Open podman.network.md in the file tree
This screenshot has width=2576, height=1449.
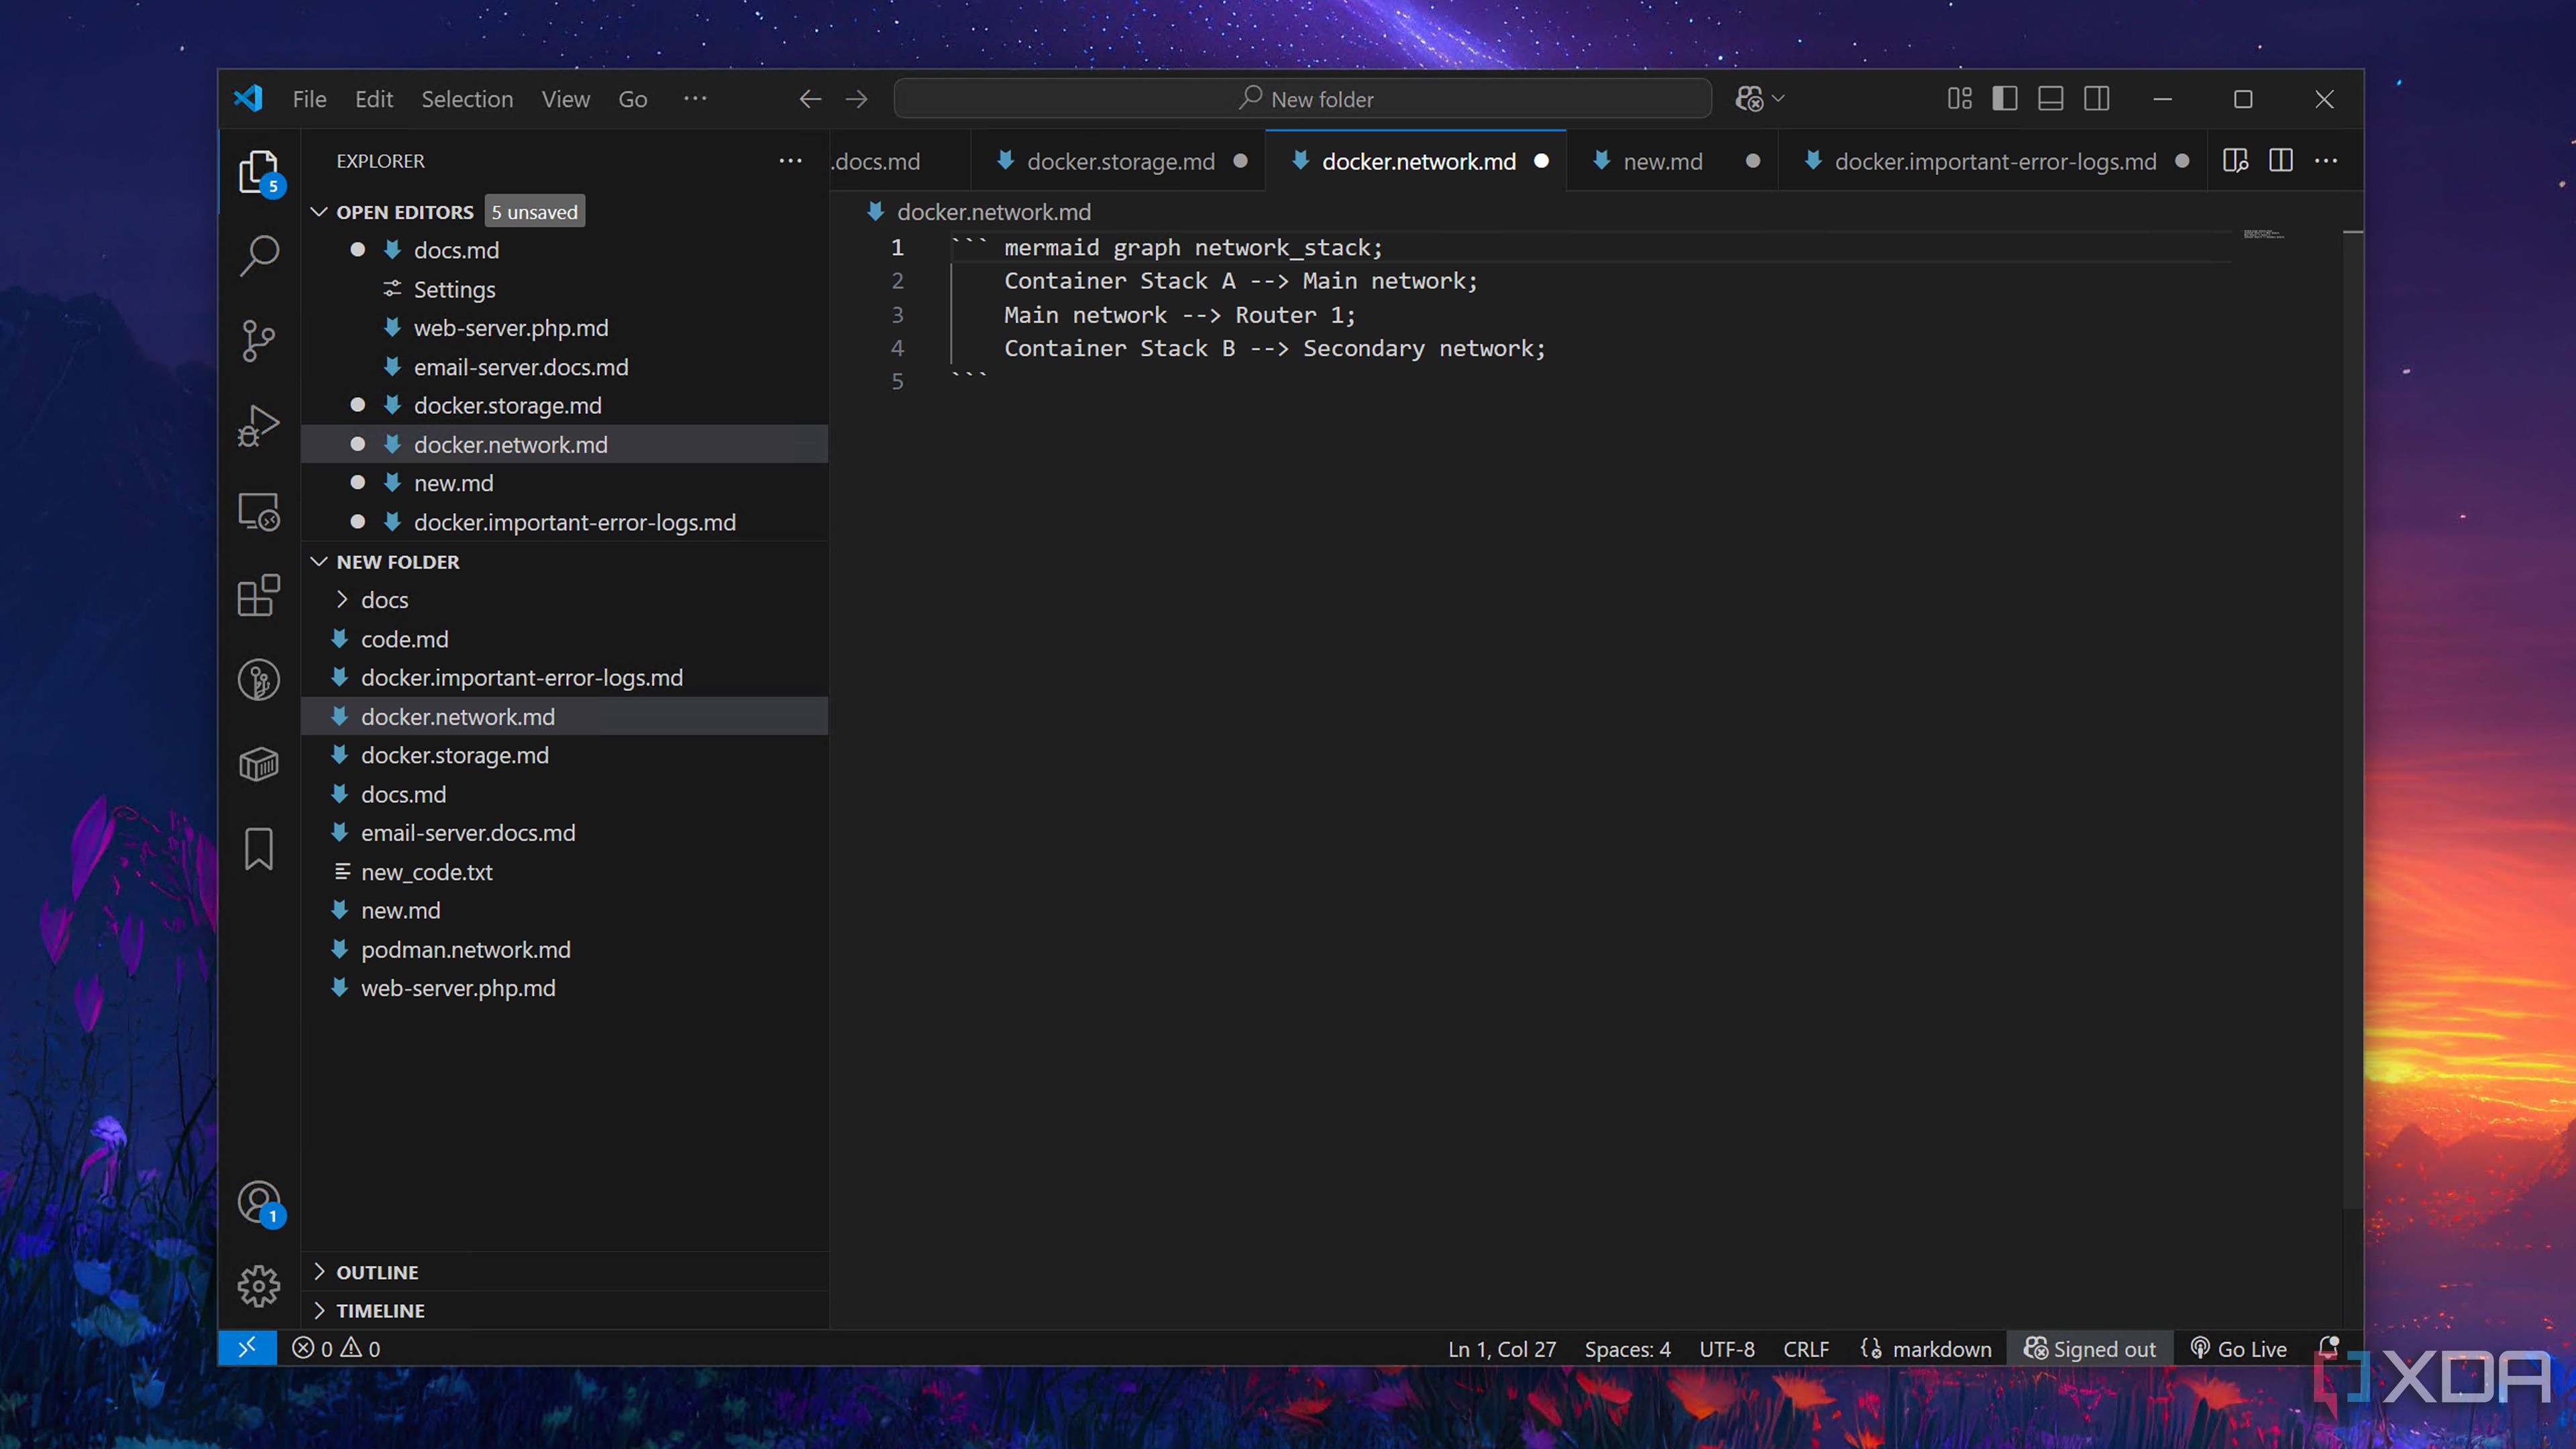tap(564, 950)
